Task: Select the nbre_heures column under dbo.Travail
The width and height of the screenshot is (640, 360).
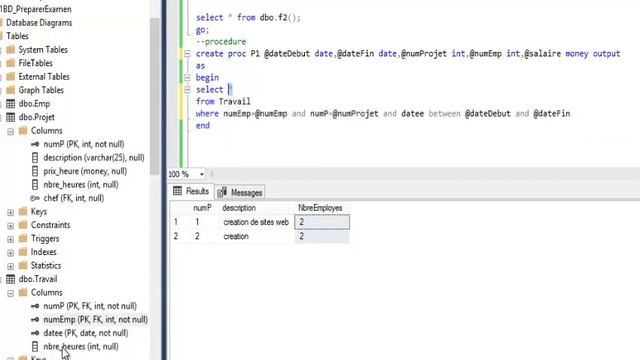Action: point(81,347)
